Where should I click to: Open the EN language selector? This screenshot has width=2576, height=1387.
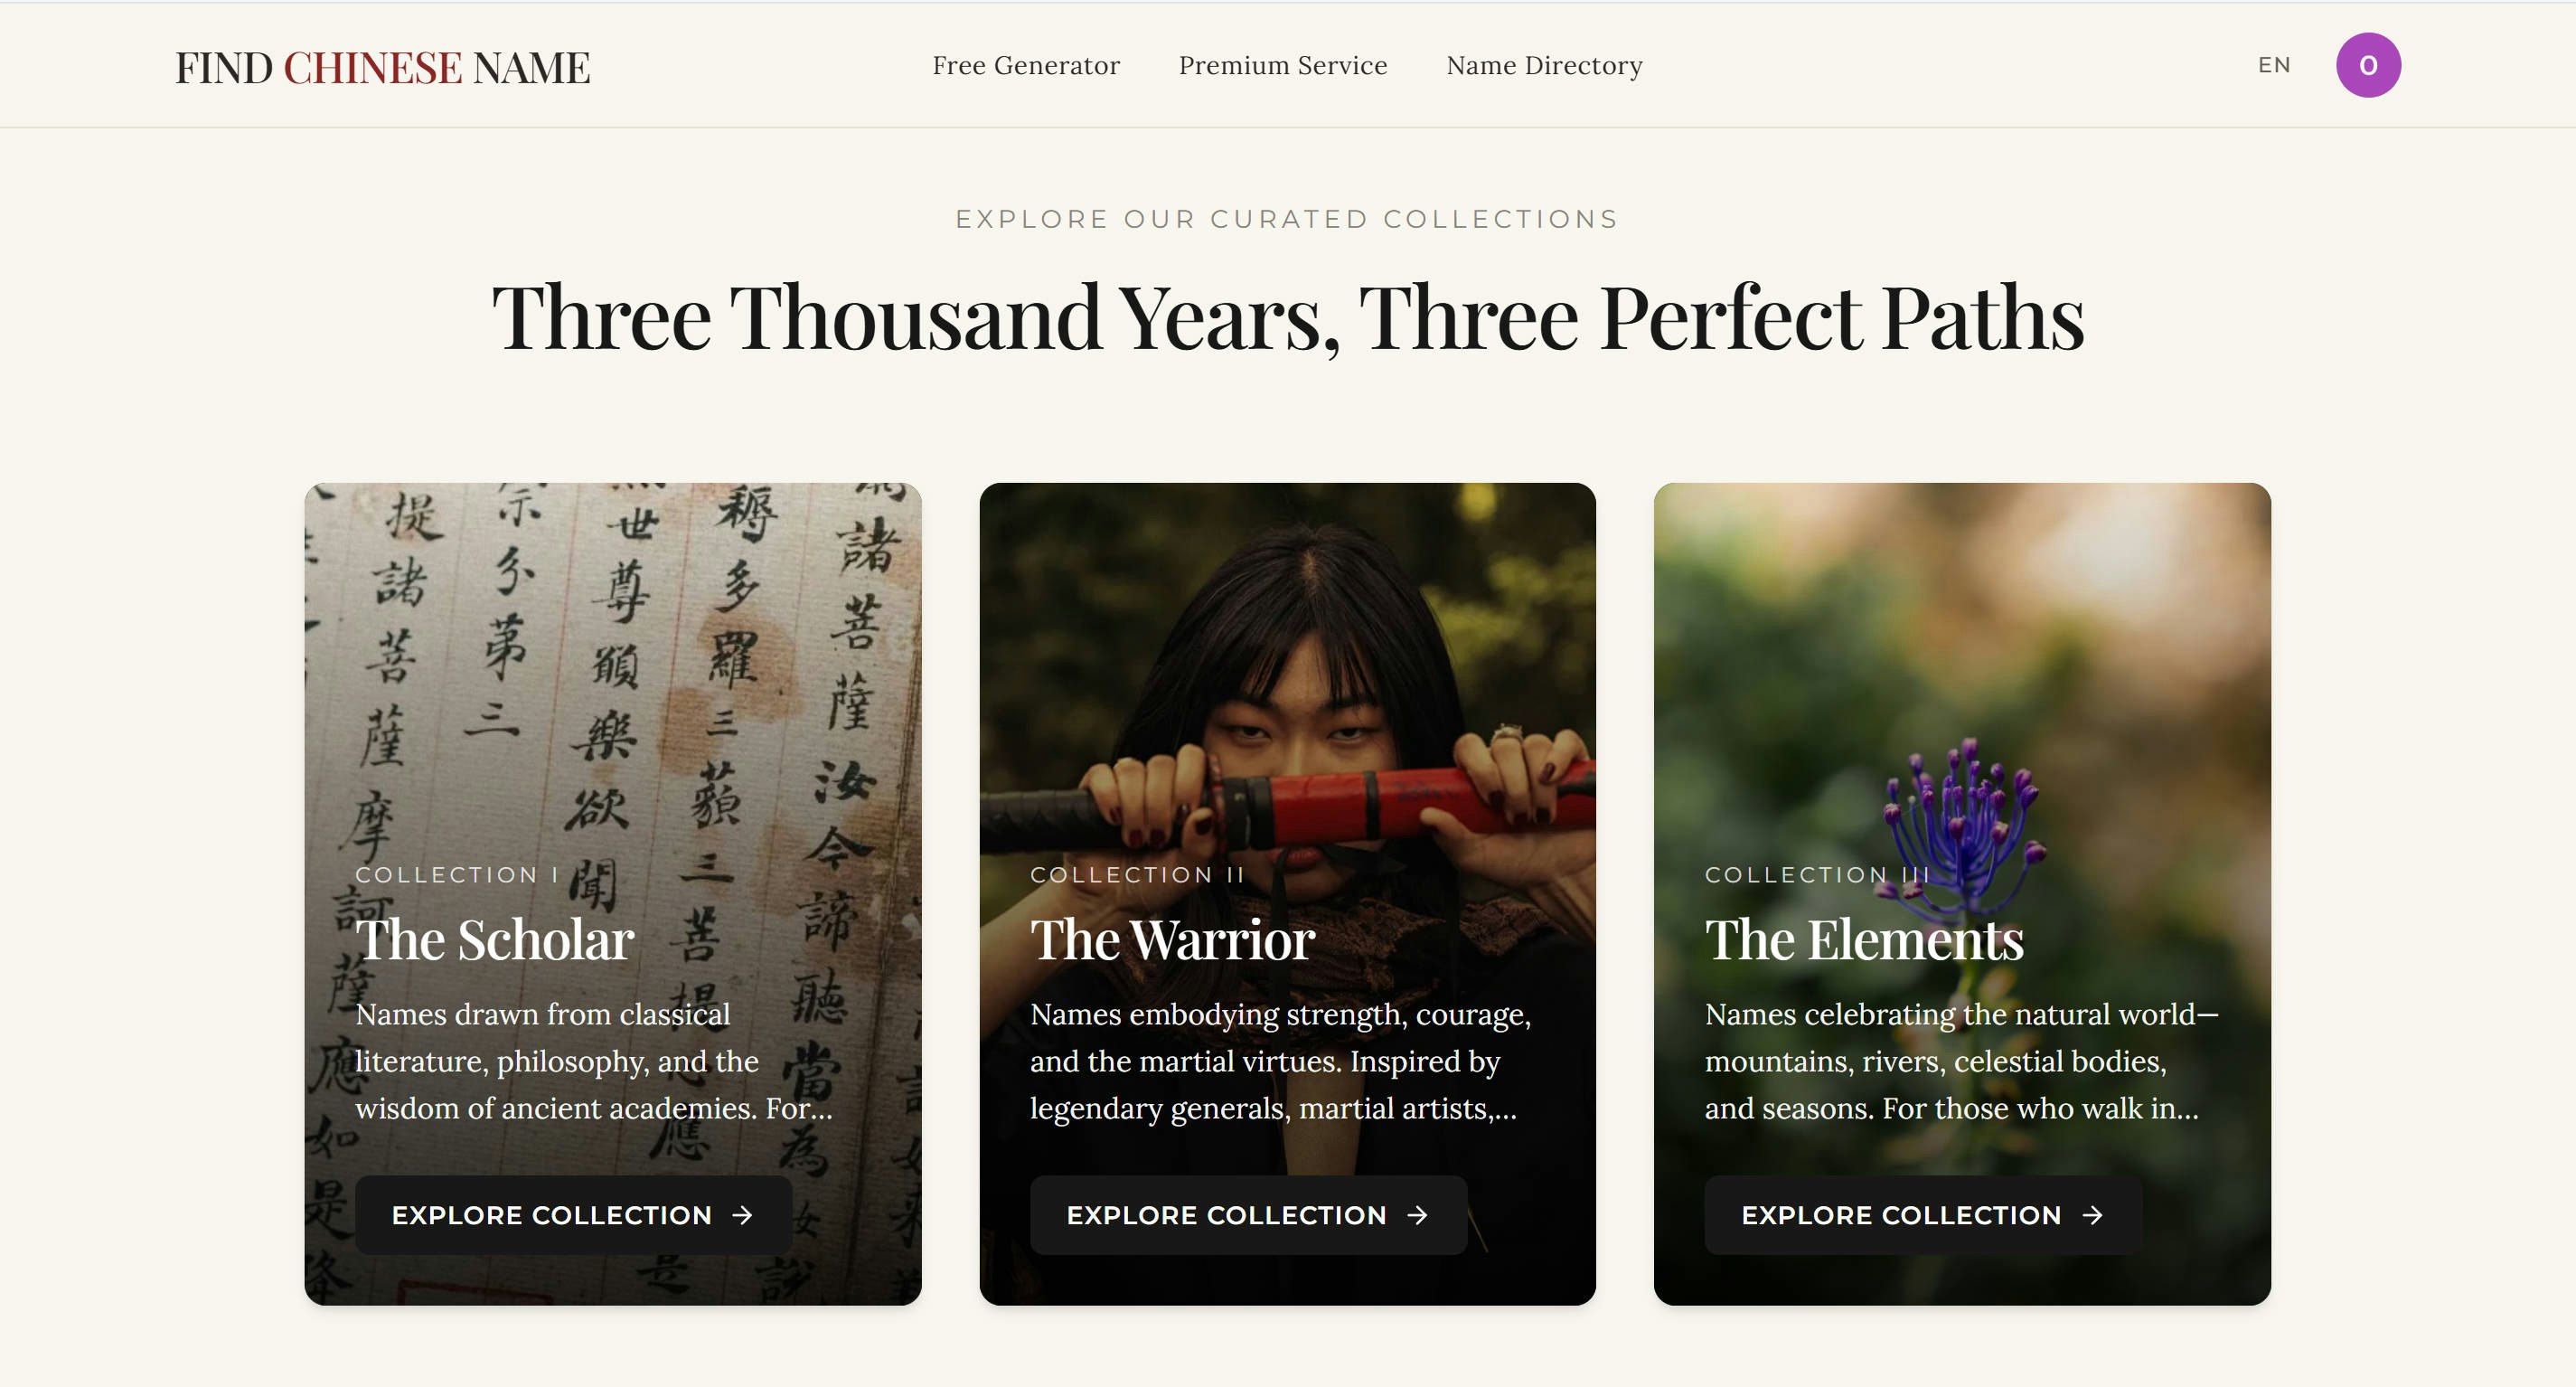2273,65
